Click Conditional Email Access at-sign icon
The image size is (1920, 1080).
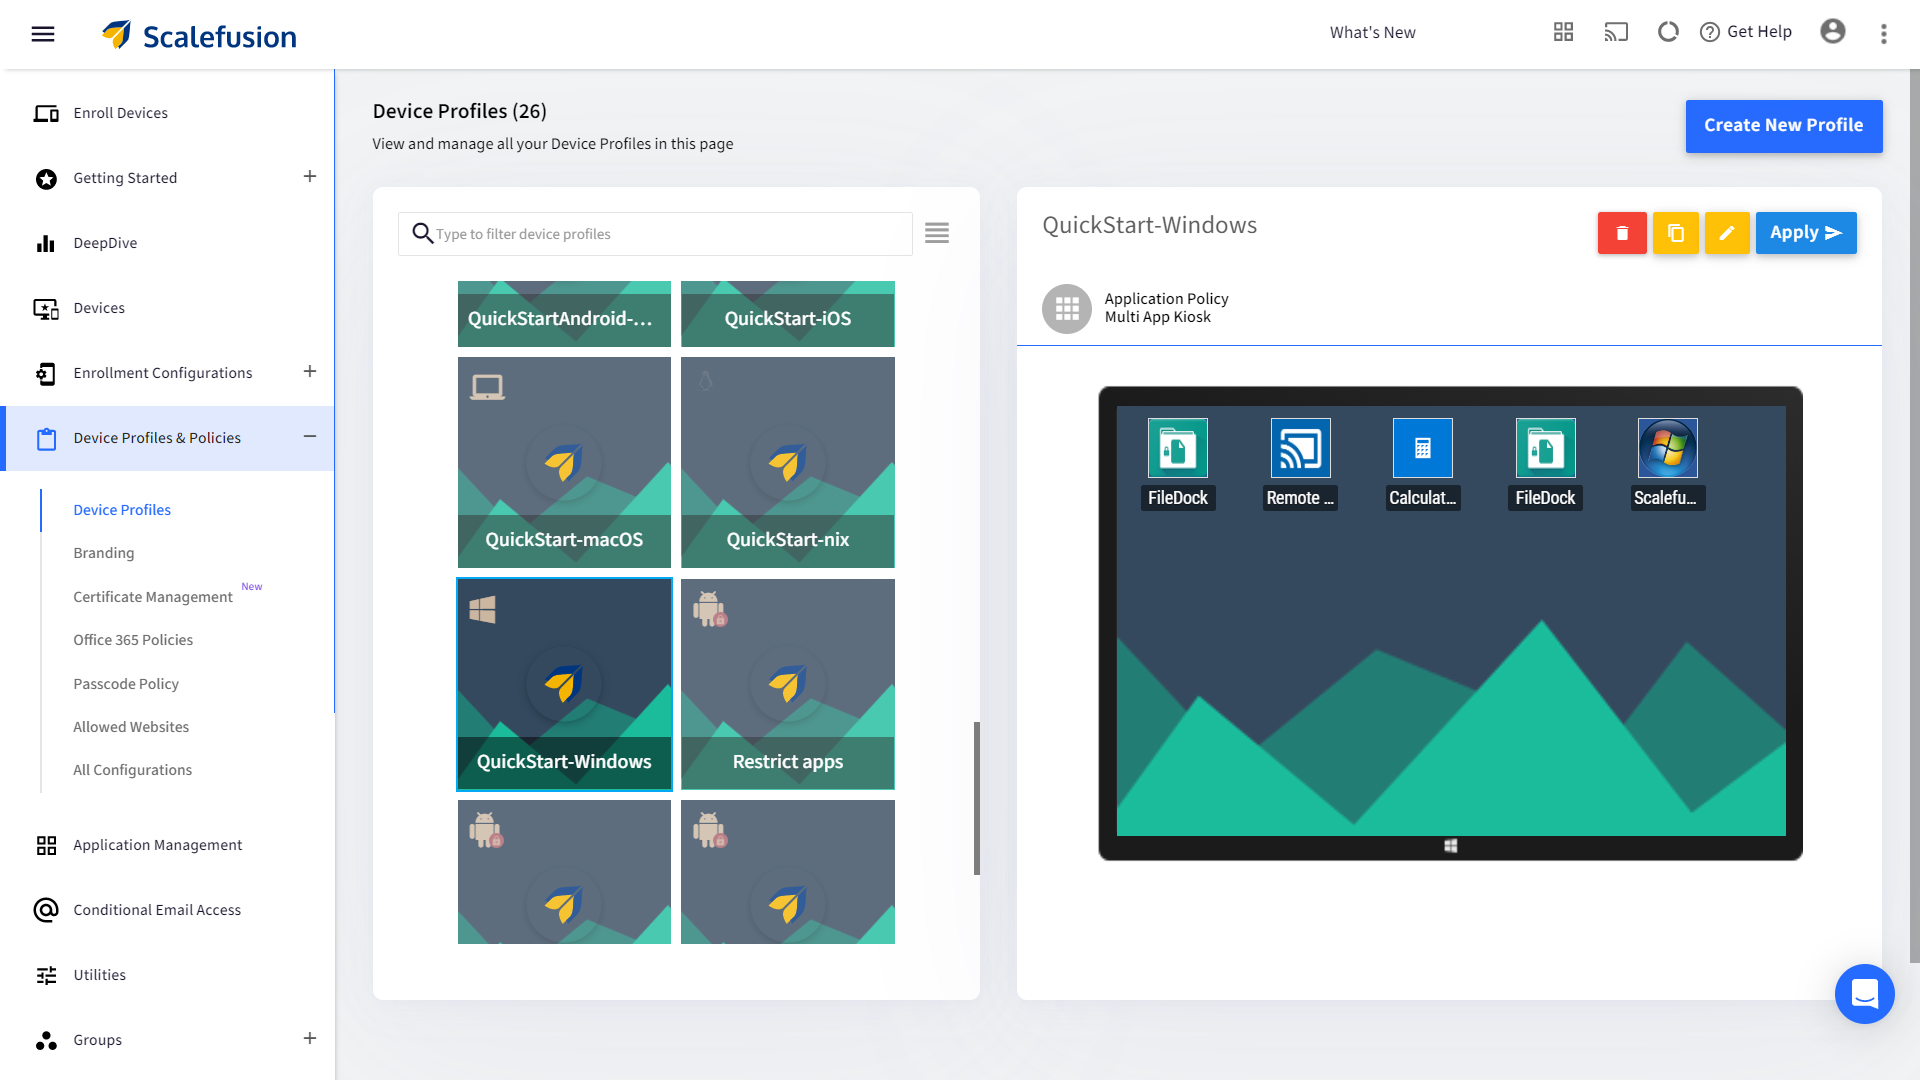click(46, 910)
